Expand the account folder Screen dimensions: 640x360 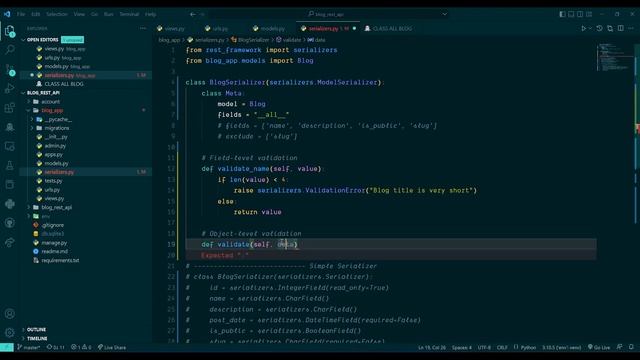click(x=50, y=102)
